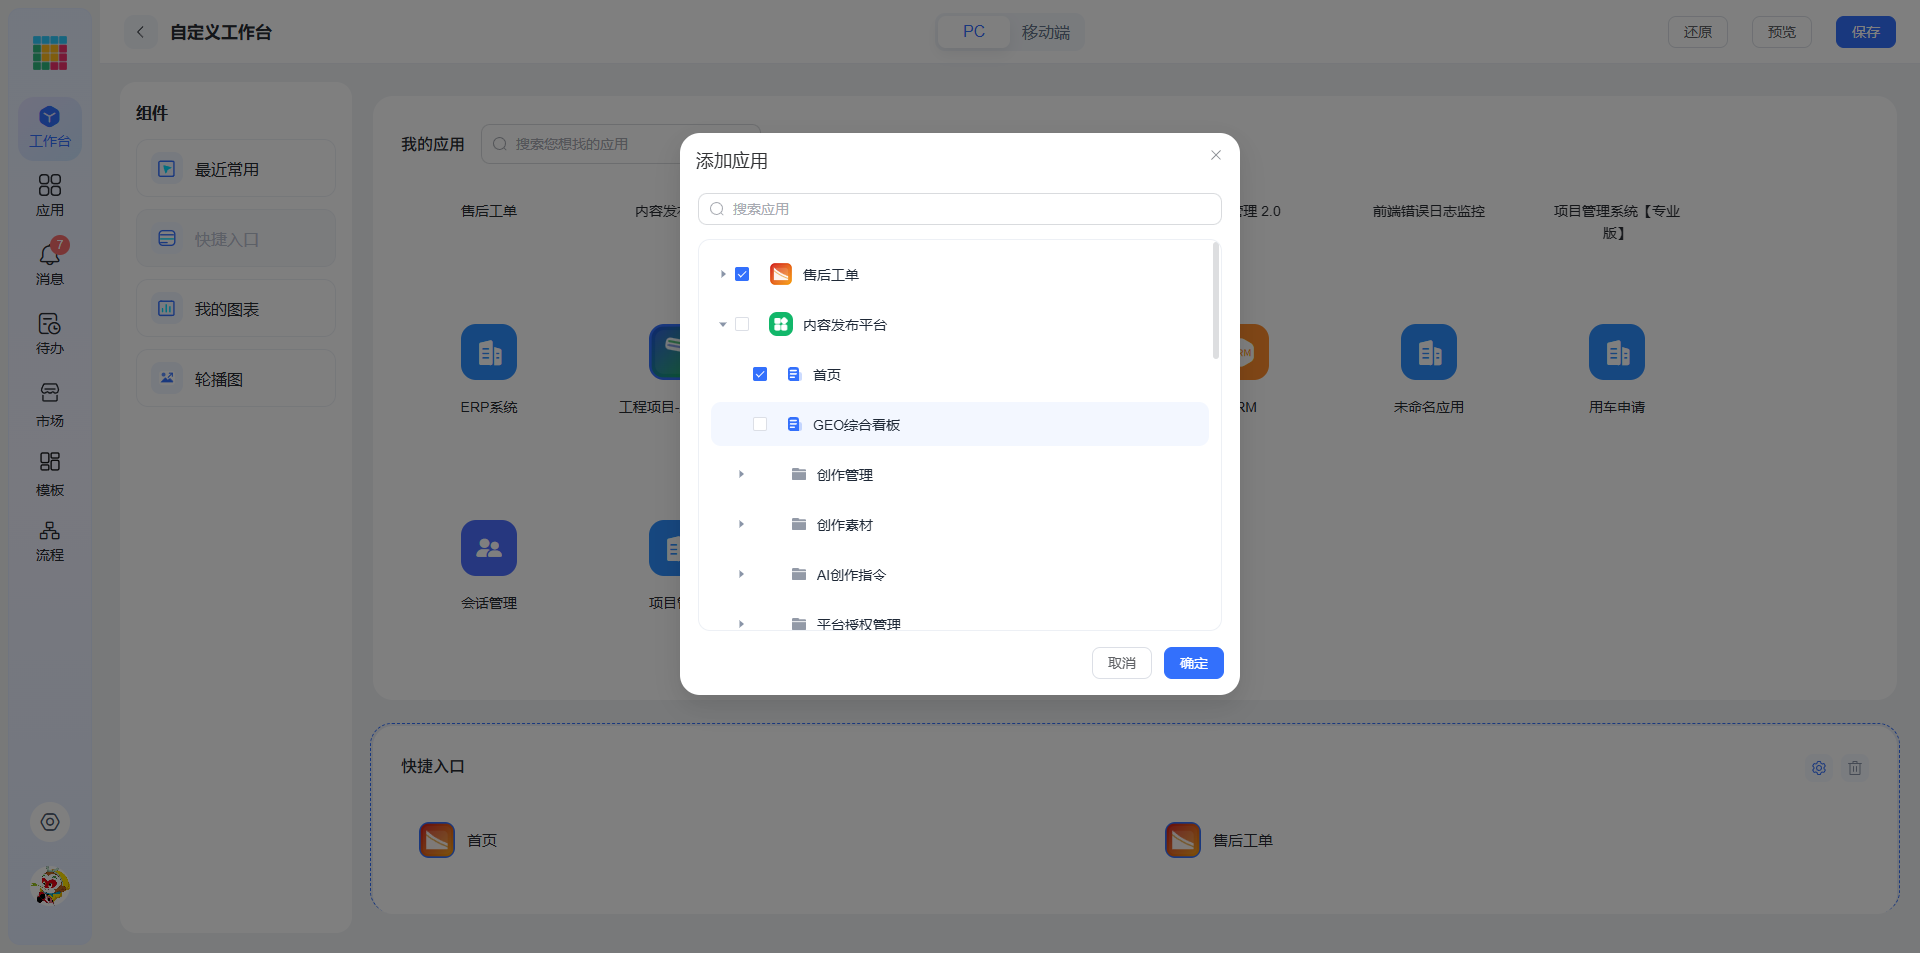Click the 未命名应用 app icon

tap(1429, 352)
